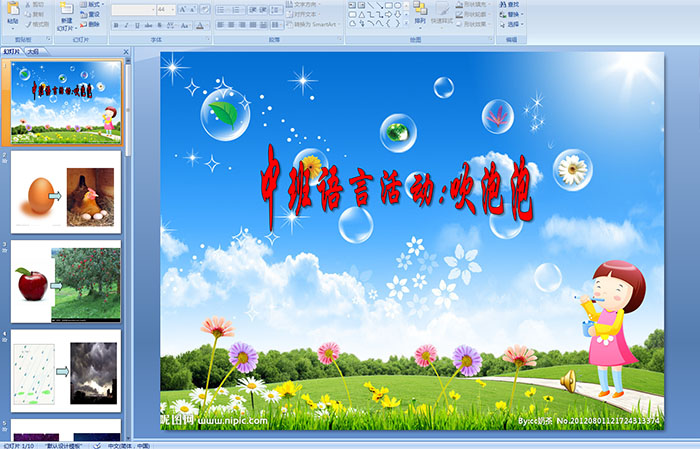Viewport: 700px width, 449px height.
Task: Click spell check icon in status bar
Action: pyautogui.click(x=97, y=446)
